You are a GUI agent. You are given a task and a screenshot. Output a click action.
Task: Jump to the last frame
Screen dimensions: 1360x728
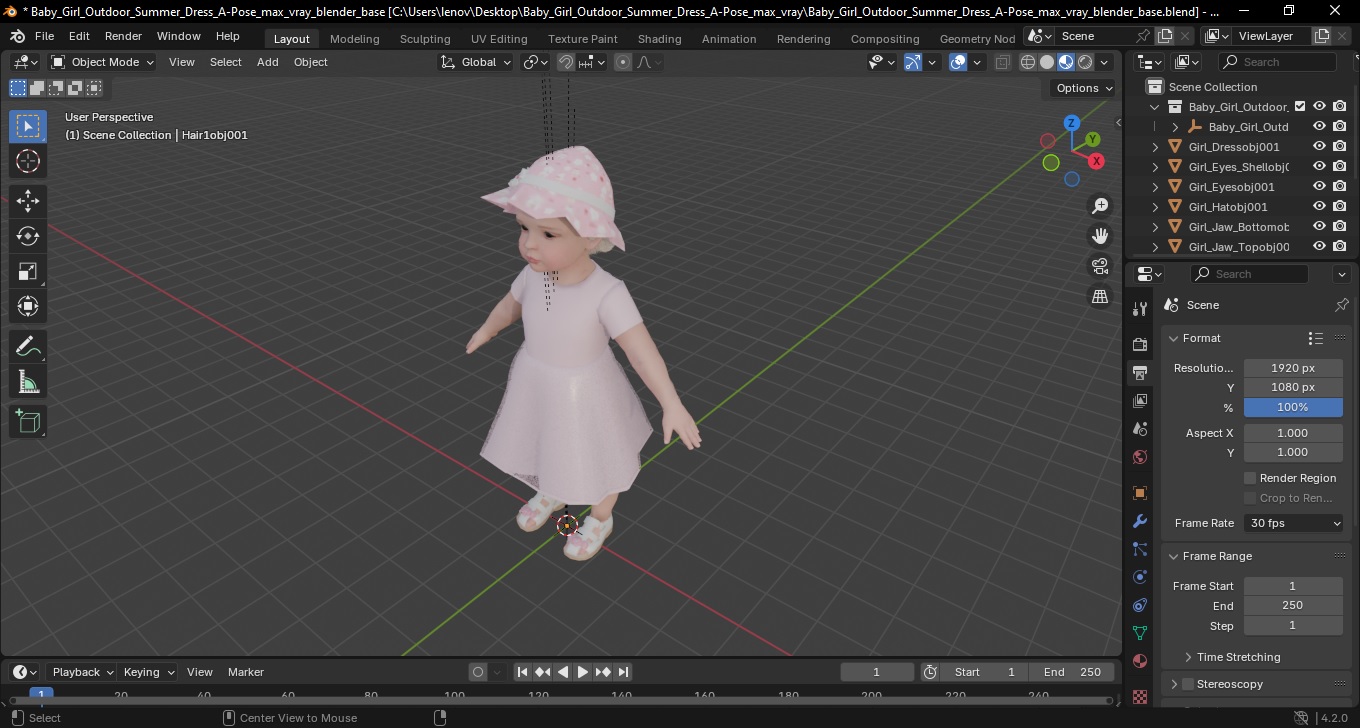click(623, 672)
